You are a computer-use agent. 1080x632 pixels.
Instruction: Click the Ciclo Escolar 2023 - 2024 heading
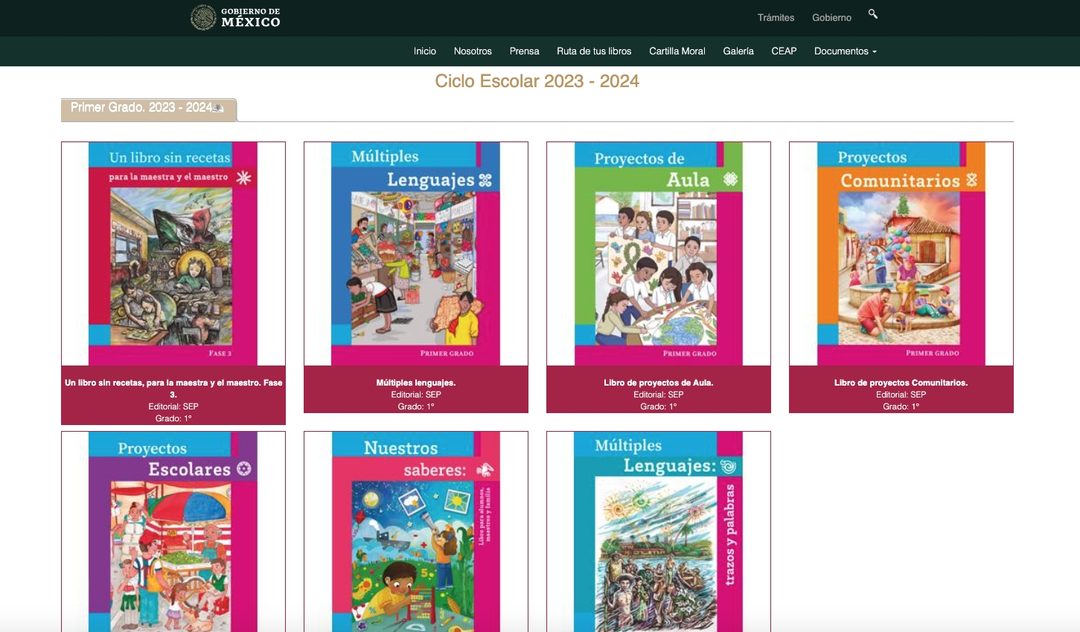point(537,81)
